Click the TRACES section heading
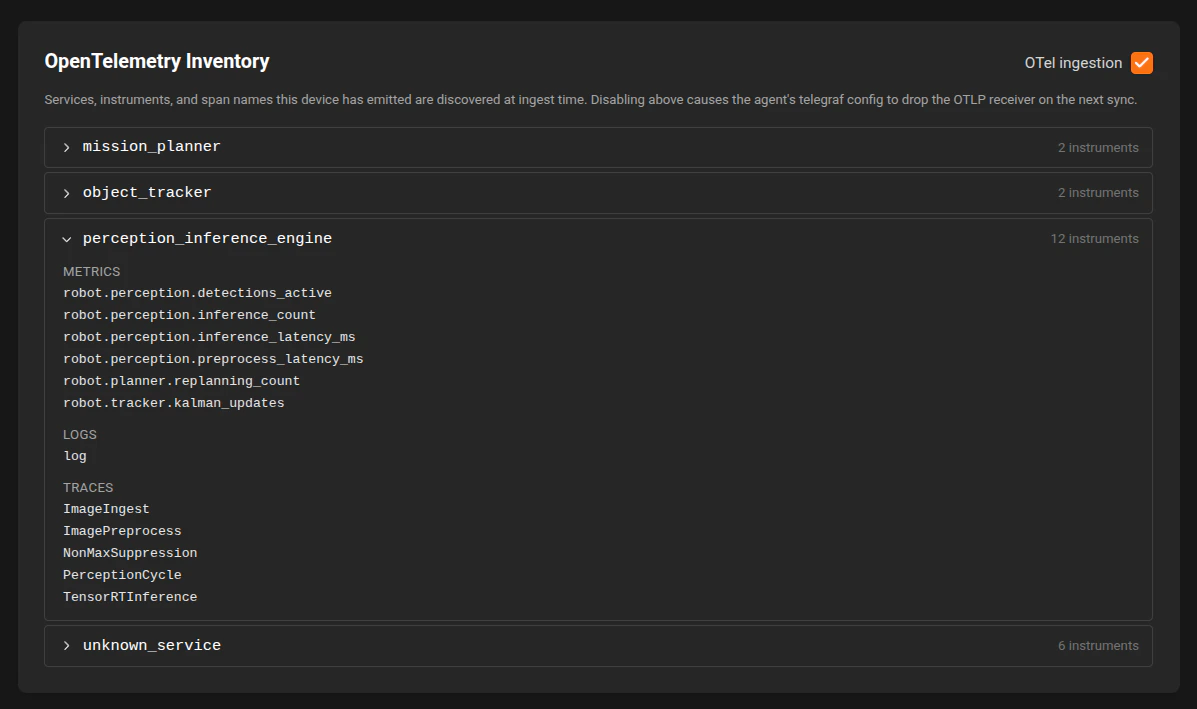 click(x=88, y=488)
